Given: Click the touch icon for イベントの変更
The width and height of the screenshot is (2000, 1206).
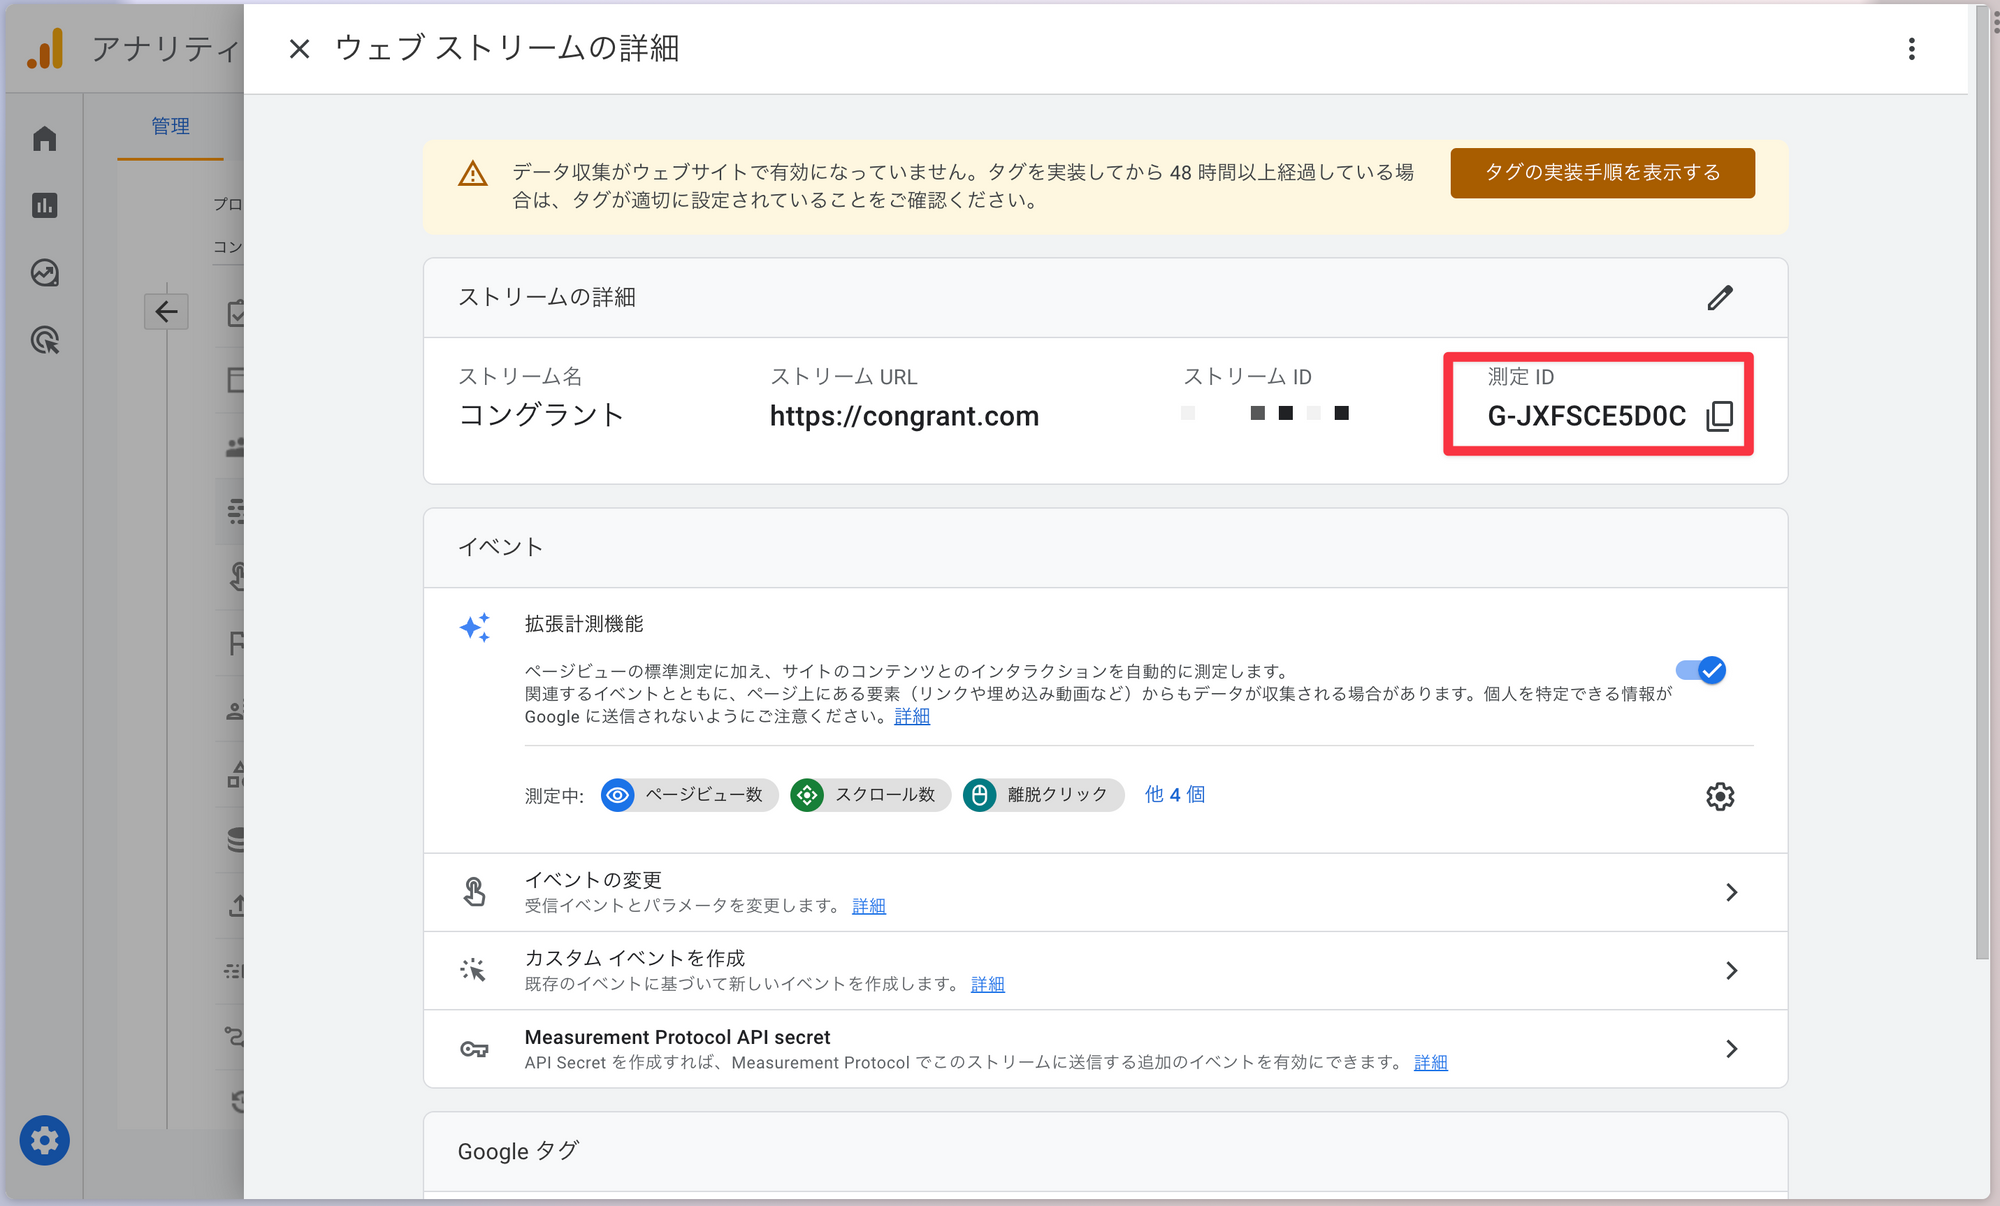Looking at the screenshot, I should tap(475, 891).
